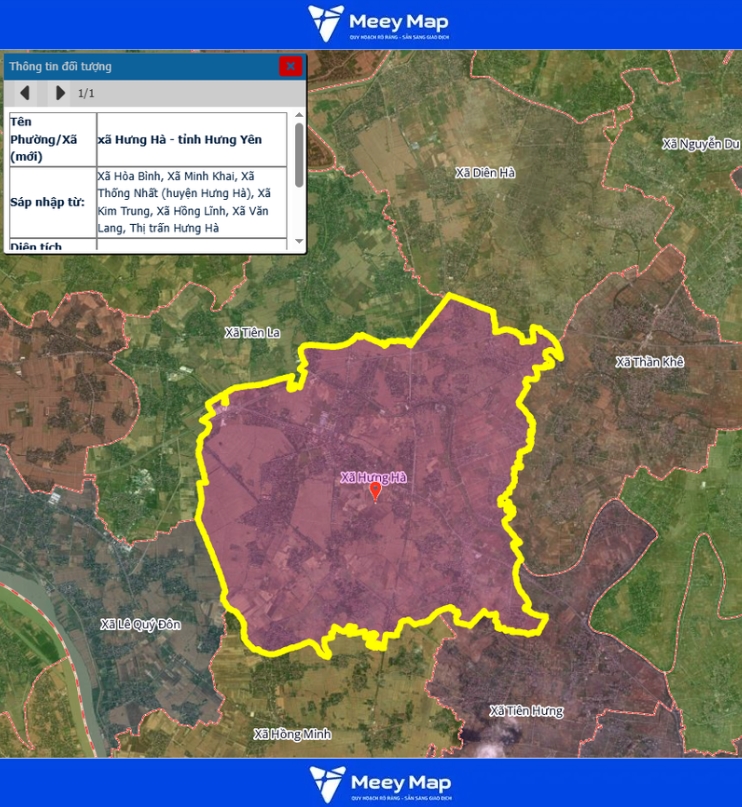742x807 pixels.
Task: Select the Xã Hồng Minh region label
Action: point(291,734)
